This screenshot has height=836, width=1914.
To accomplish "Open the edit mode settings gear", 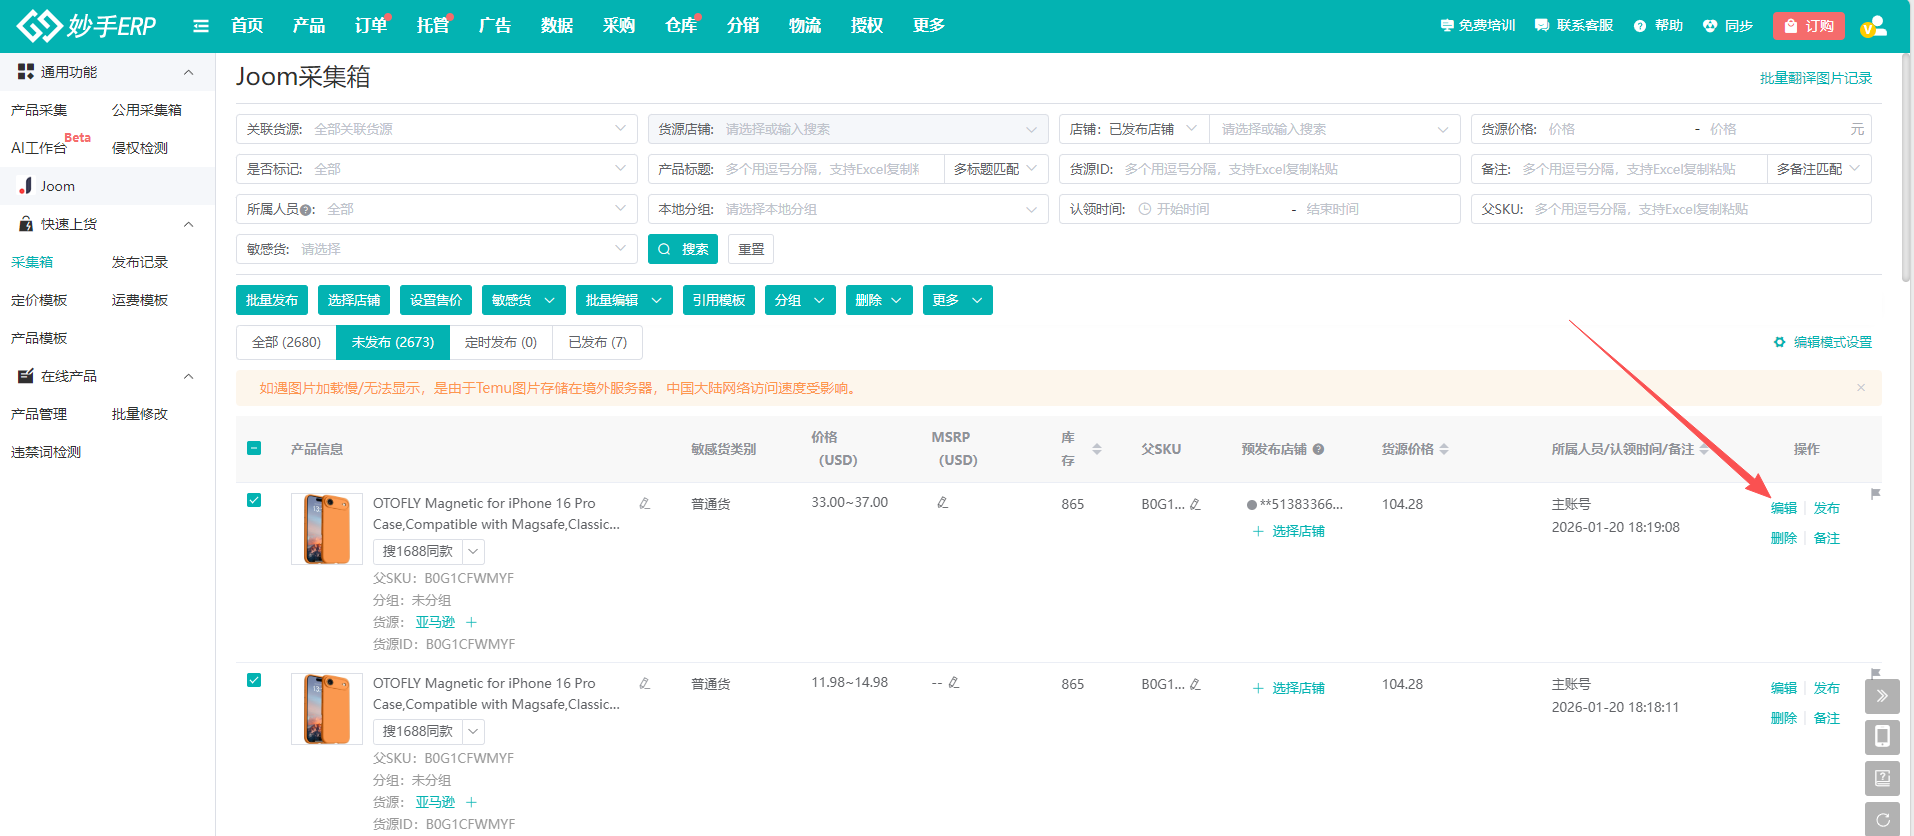I will 1779,342.
